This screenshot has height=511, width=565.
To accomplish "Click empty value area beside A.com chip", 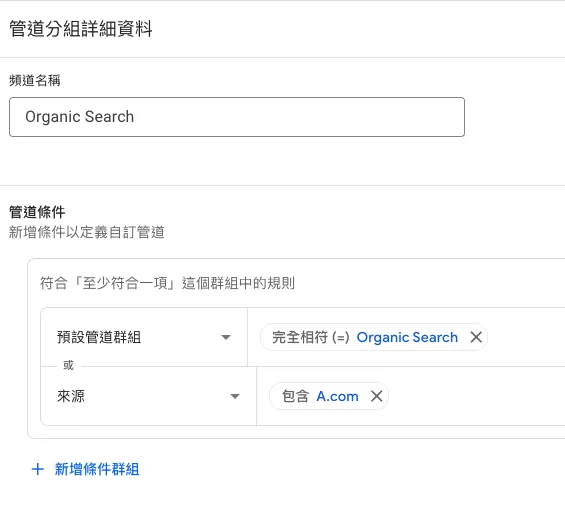I will tap(476, 396).
